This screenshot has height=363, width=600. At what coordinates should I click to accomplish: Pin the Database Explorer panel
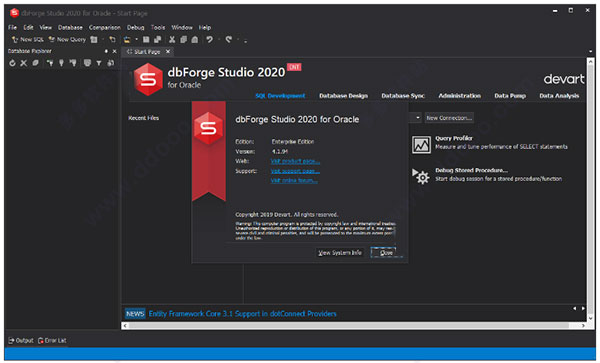(x=106, y=51)
